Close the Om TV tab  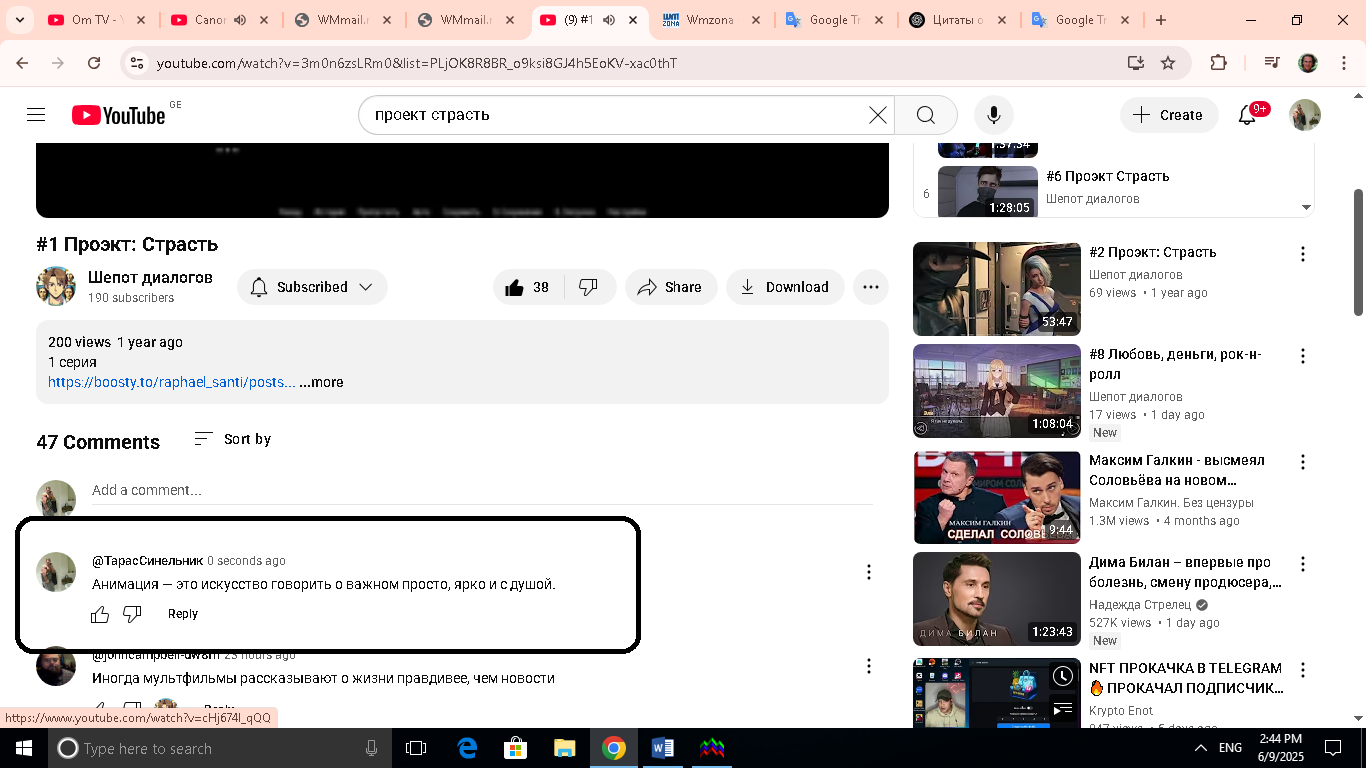pos(140,20)
